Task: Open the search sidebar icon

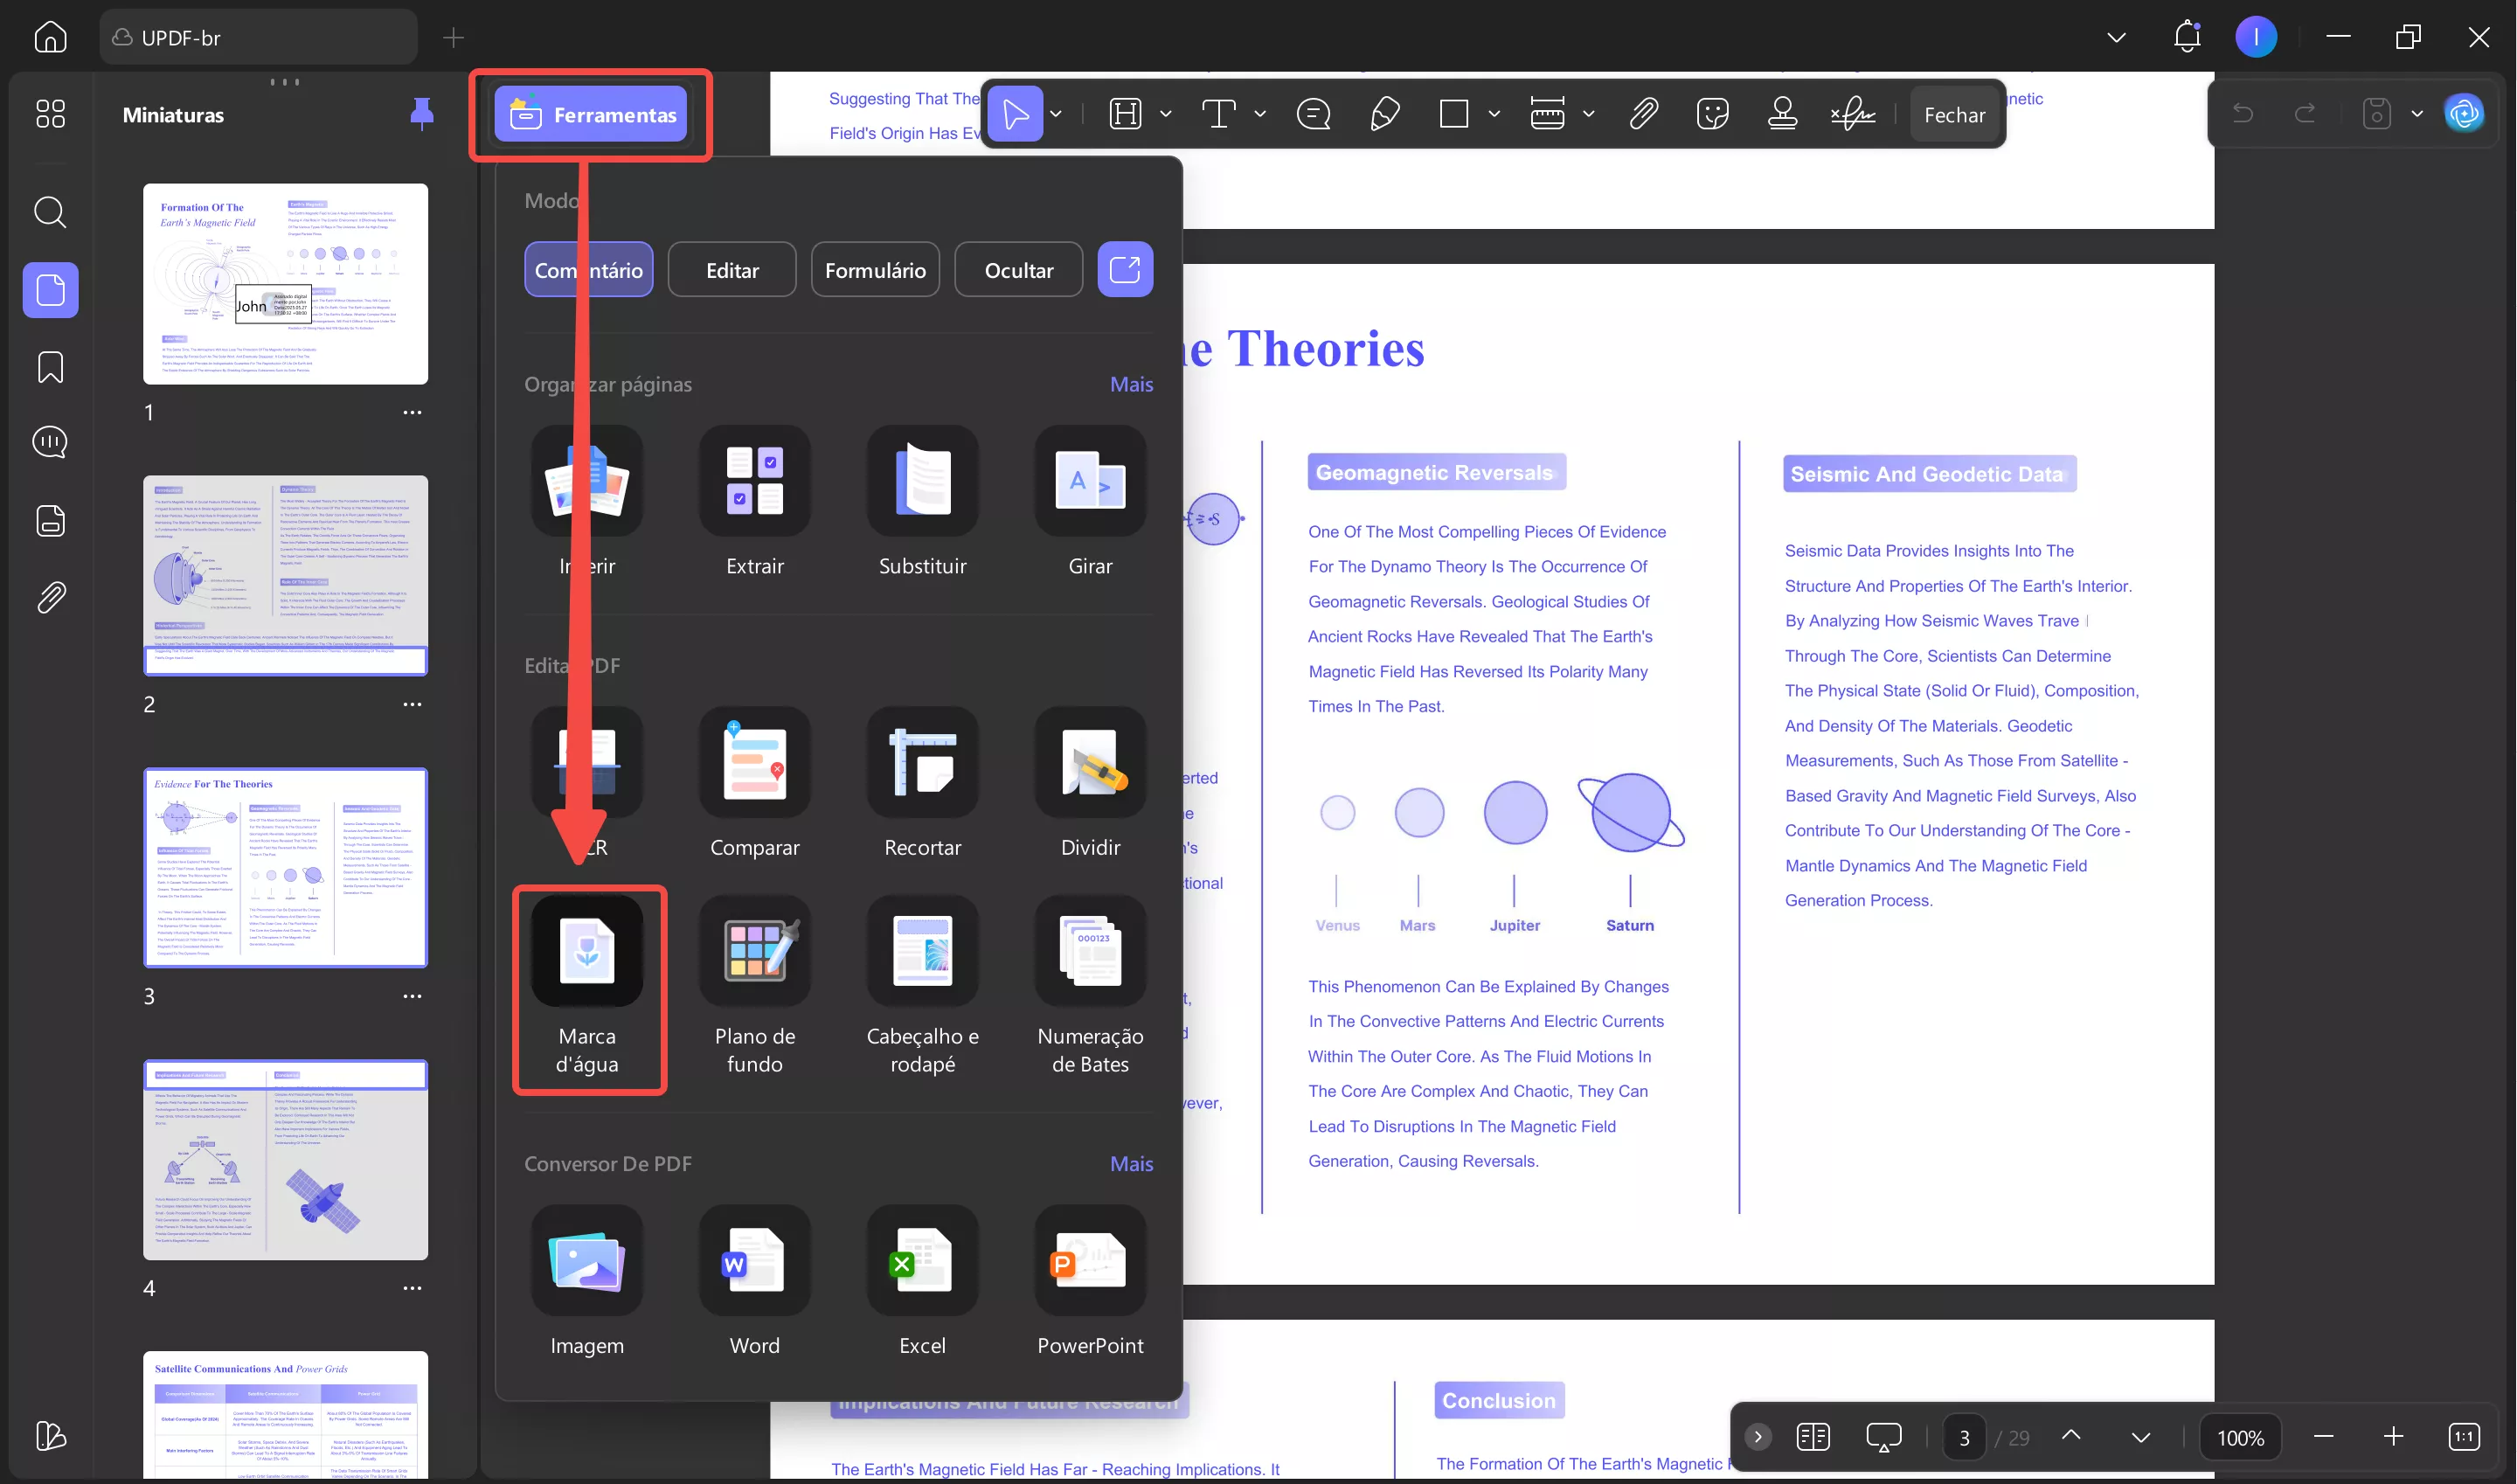Action: click(50, 212)
